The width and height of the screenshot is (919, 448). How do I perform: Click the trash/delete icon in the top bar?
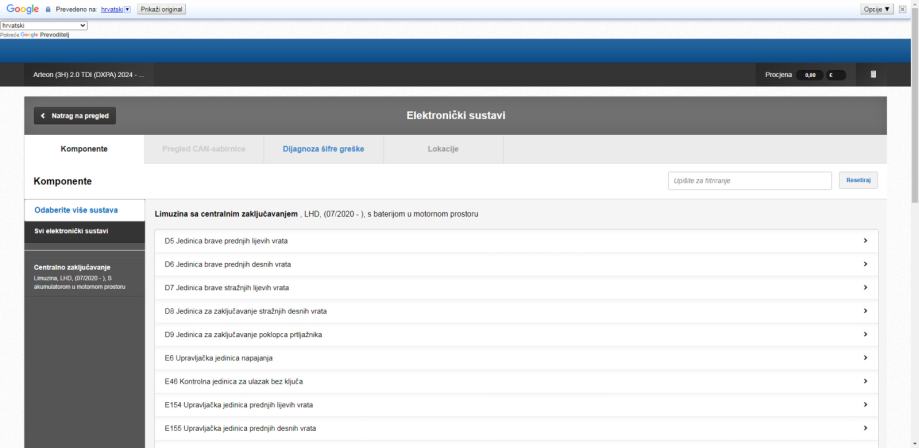[x=873, y=74]
